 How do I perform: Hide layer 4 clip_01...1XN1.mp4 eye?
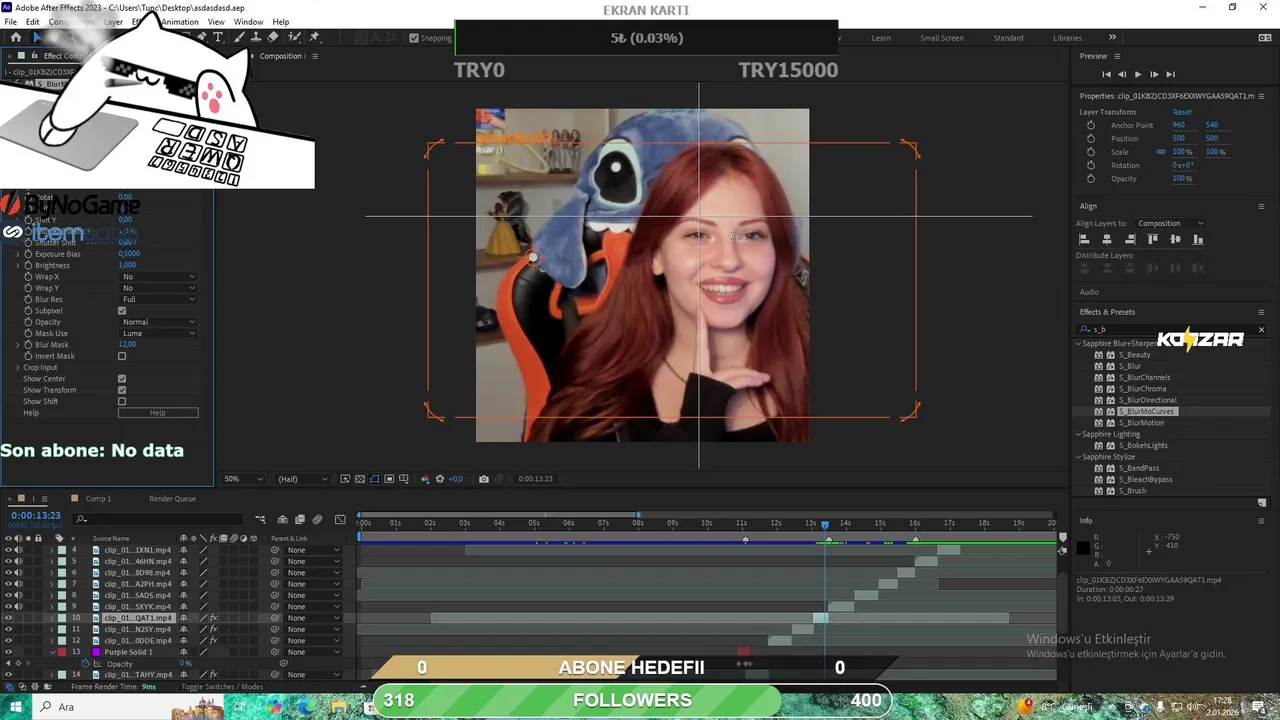(x=9, y=550)
